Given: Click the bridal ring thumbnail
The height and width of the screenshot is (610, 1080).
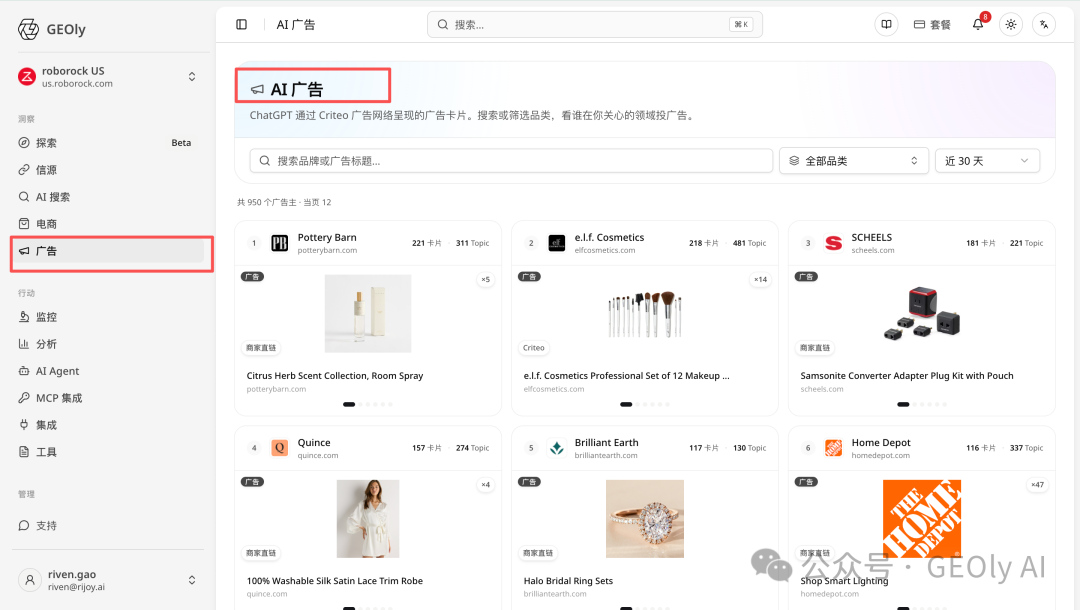Looking at the screenshot, I should pyautogui.click(x=645, y=518).
